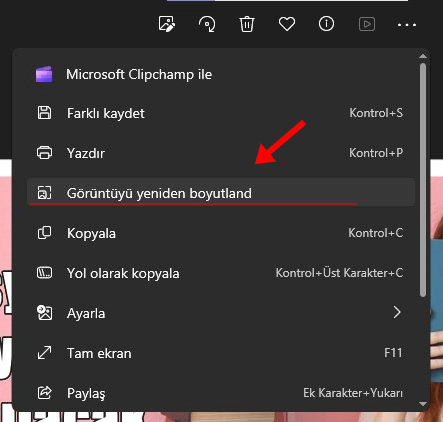Select Yol olarak kopyala entry
Viewport: 443px width, 422px height.
221,273
